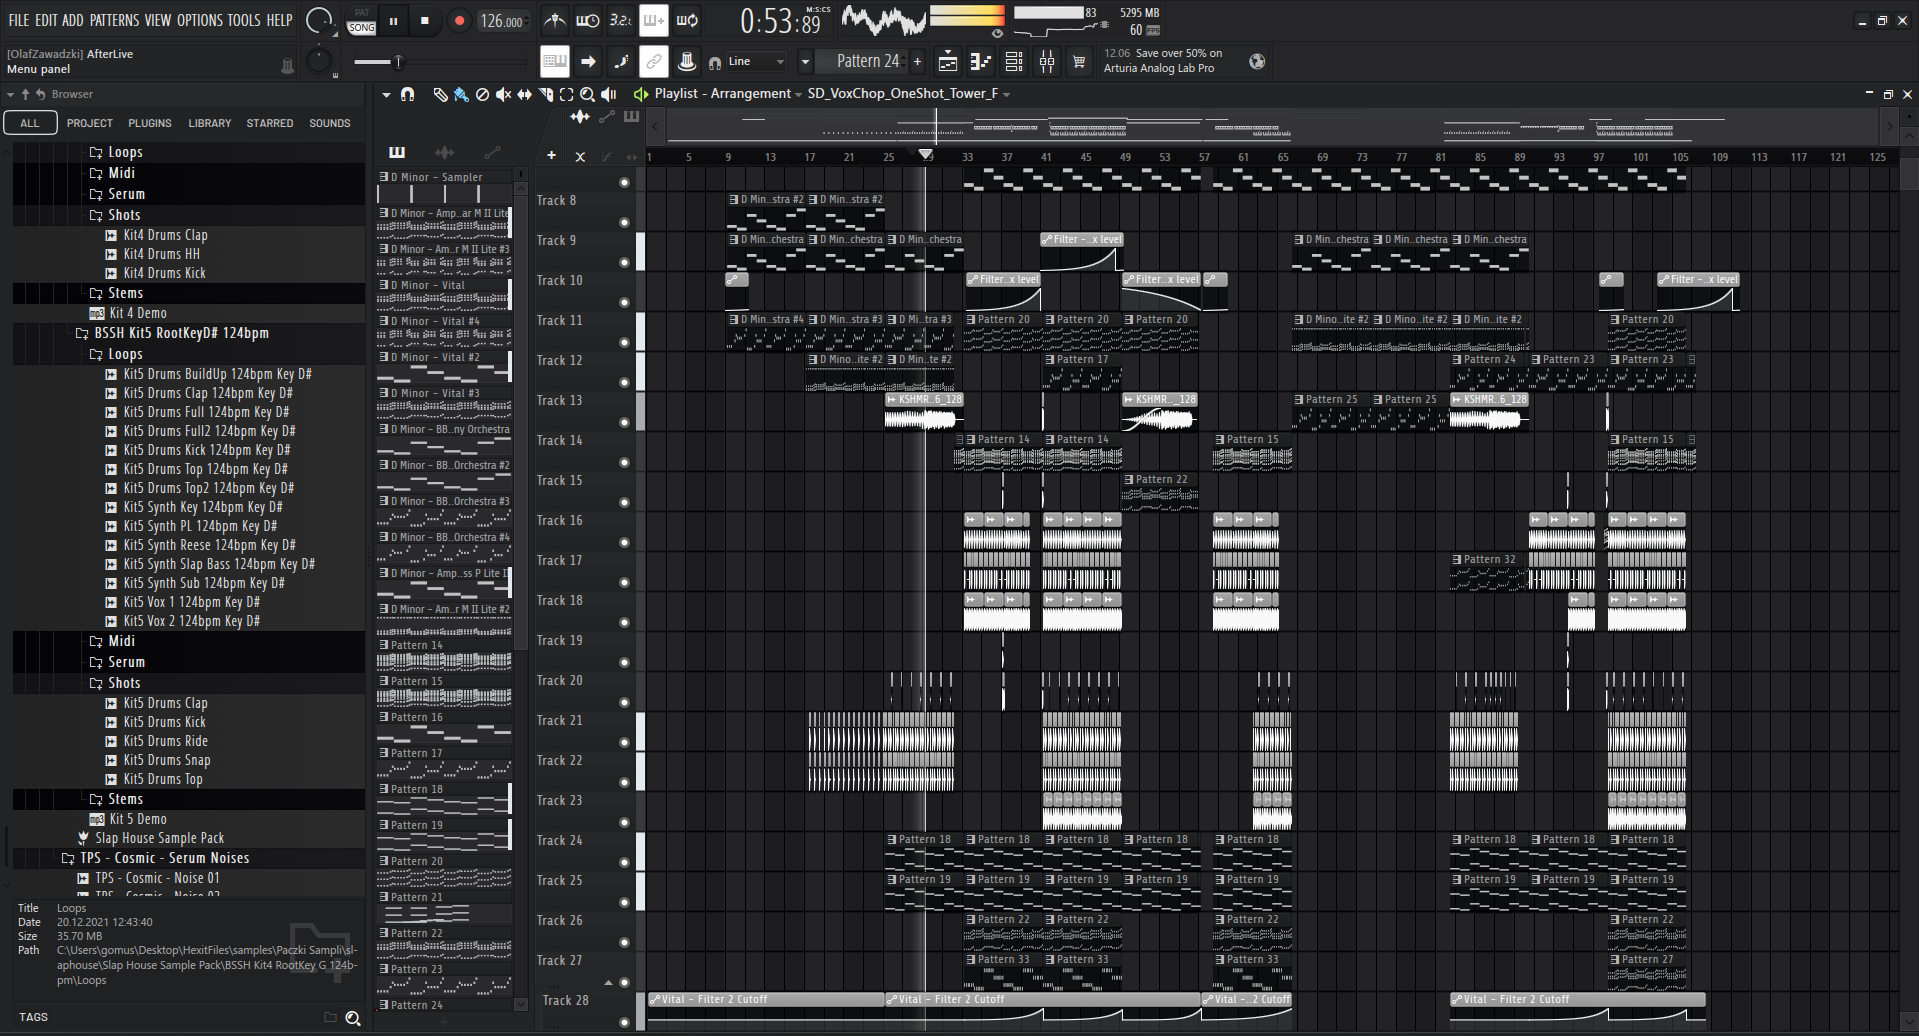Toggle overdub blend recording
Viewport: 1919px width, 1036px height.
[x=653, y=21]
